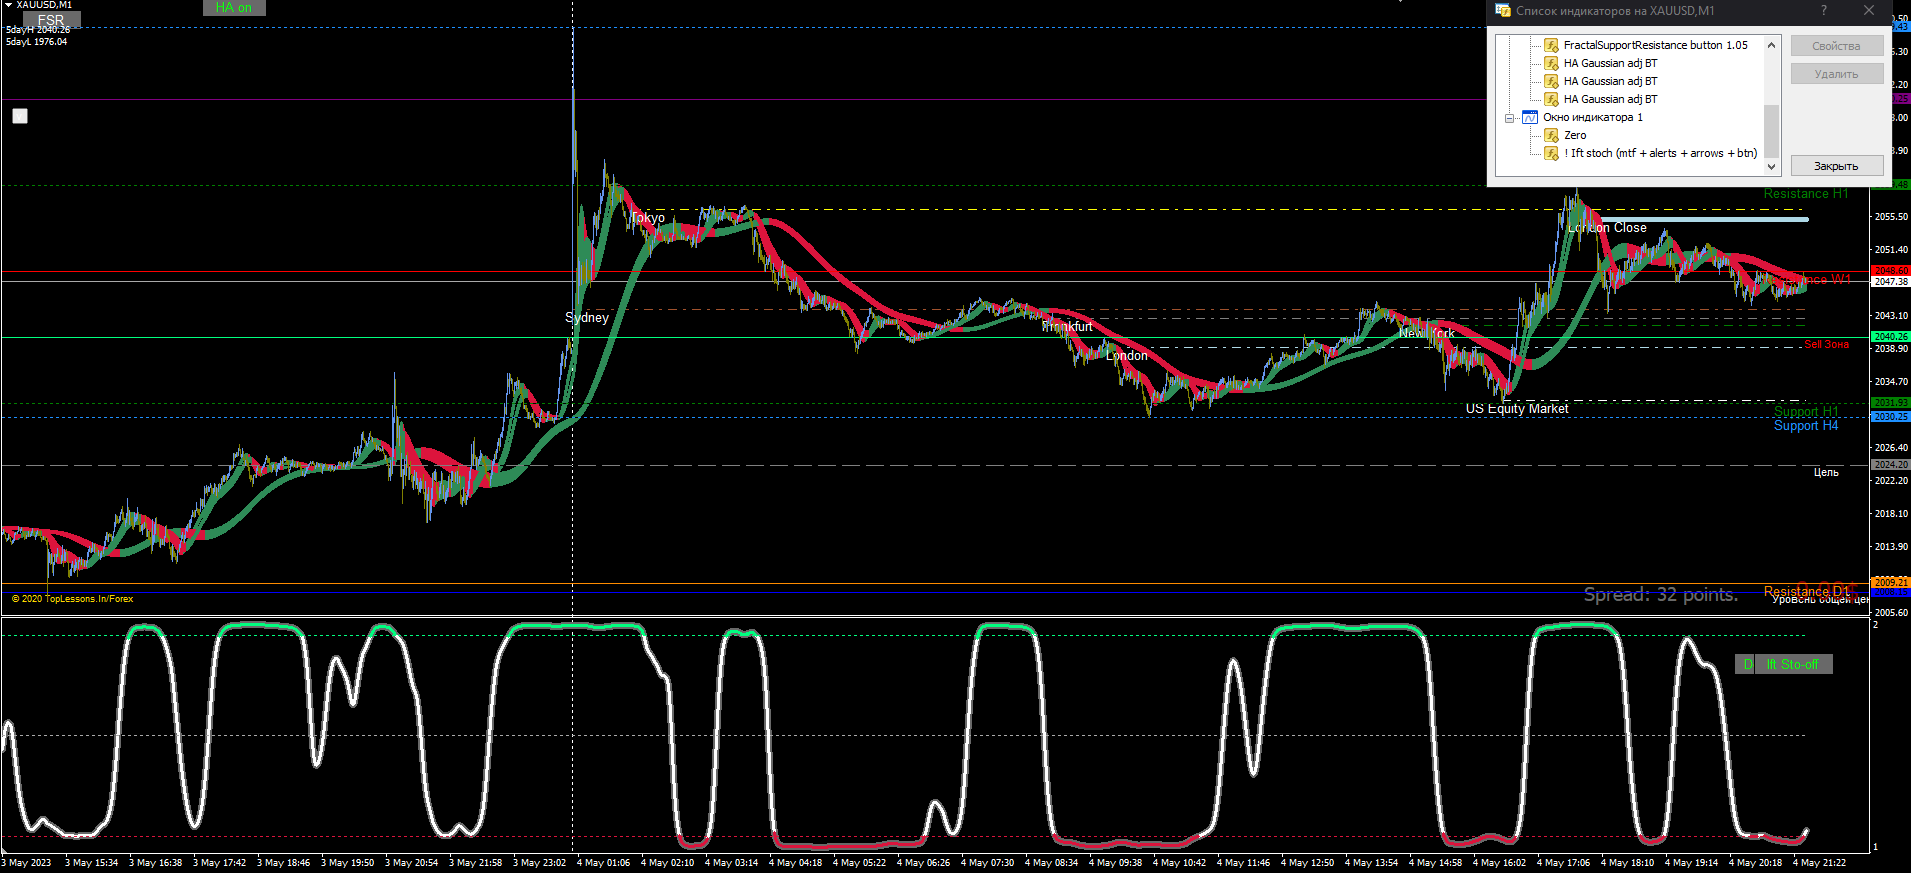
Task: Collapse the Окно индикатора 1 tree node
Action: tap(1510, 118)
